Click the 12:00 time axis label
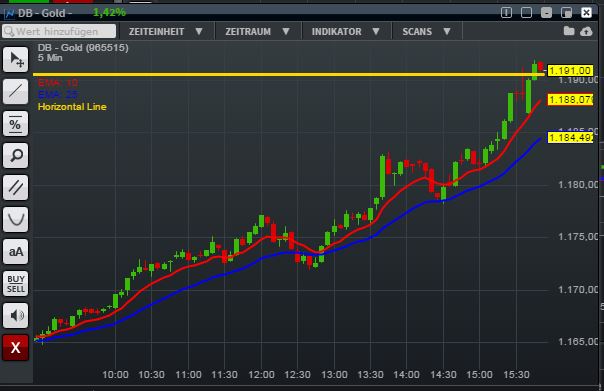604x391 pixels. point(261,374)
